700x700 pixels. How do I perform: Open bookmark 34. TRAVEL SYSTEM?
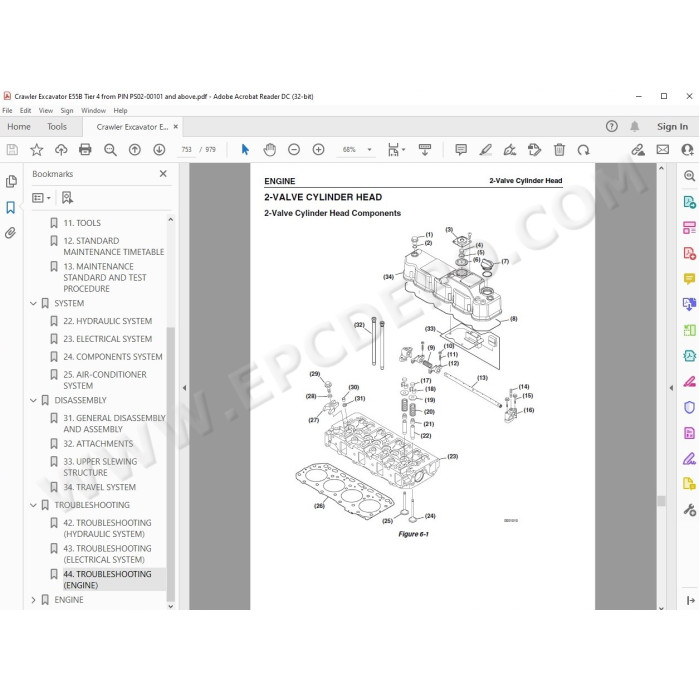click(x=99, y=487)
